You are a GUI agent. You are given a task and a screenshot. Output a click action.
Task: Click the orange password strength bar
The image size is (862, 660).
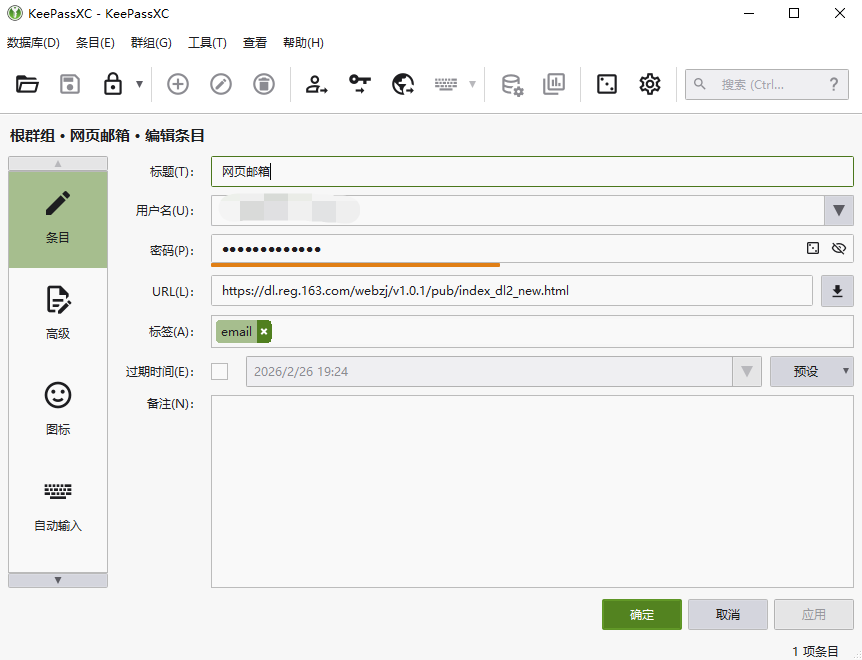click(x=355, y=265)
